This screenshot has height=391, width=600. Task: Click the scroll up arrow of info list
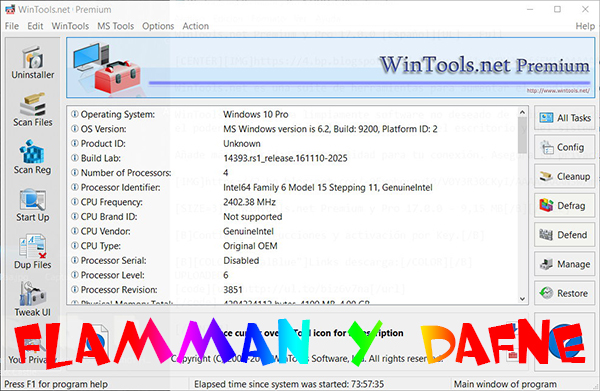(x=522, y=112)
